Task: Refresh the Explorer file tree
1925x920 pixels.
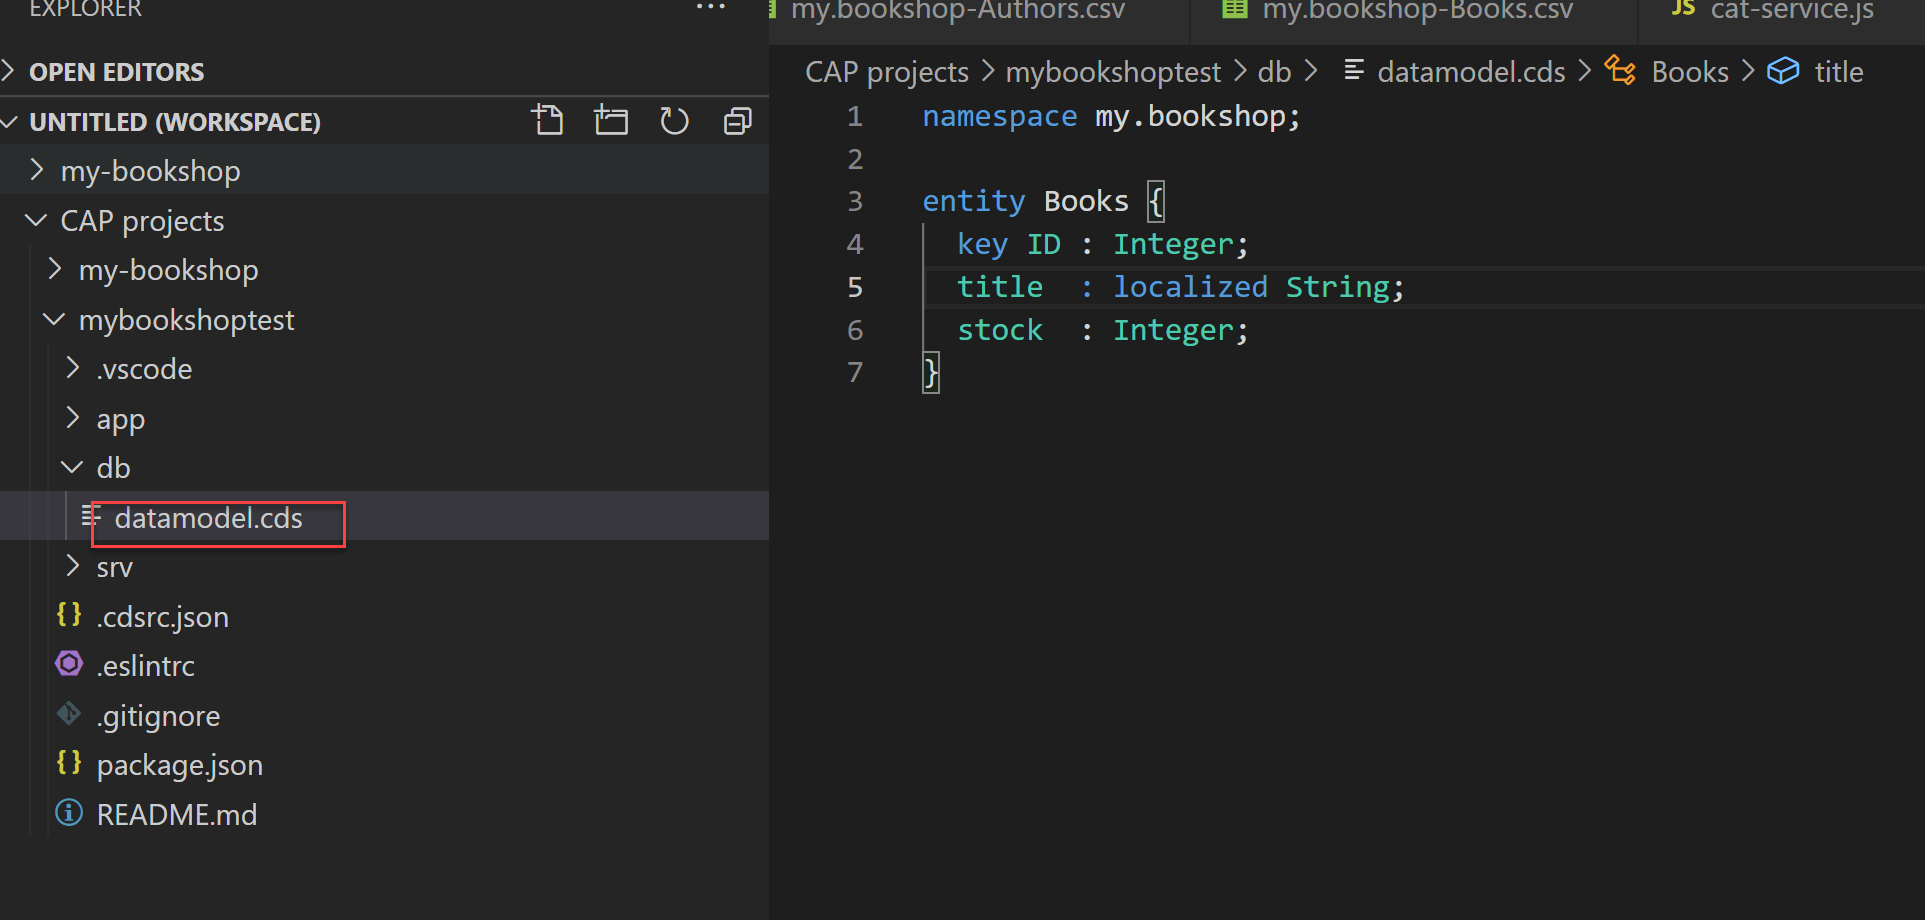Action: [674, 121]
